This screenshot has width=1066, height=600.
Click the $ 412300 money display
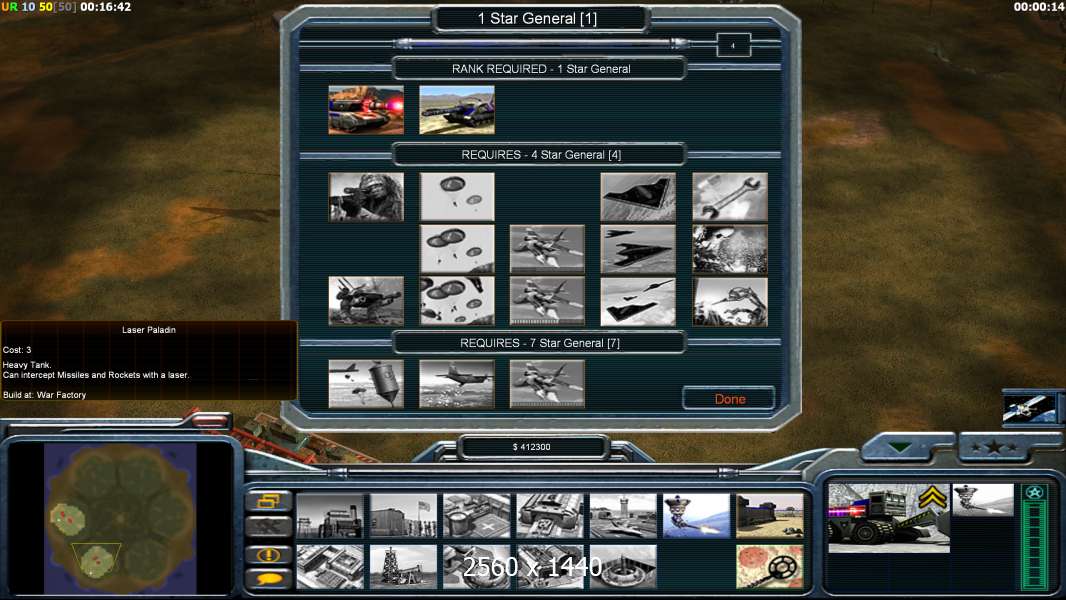point(532,447)
